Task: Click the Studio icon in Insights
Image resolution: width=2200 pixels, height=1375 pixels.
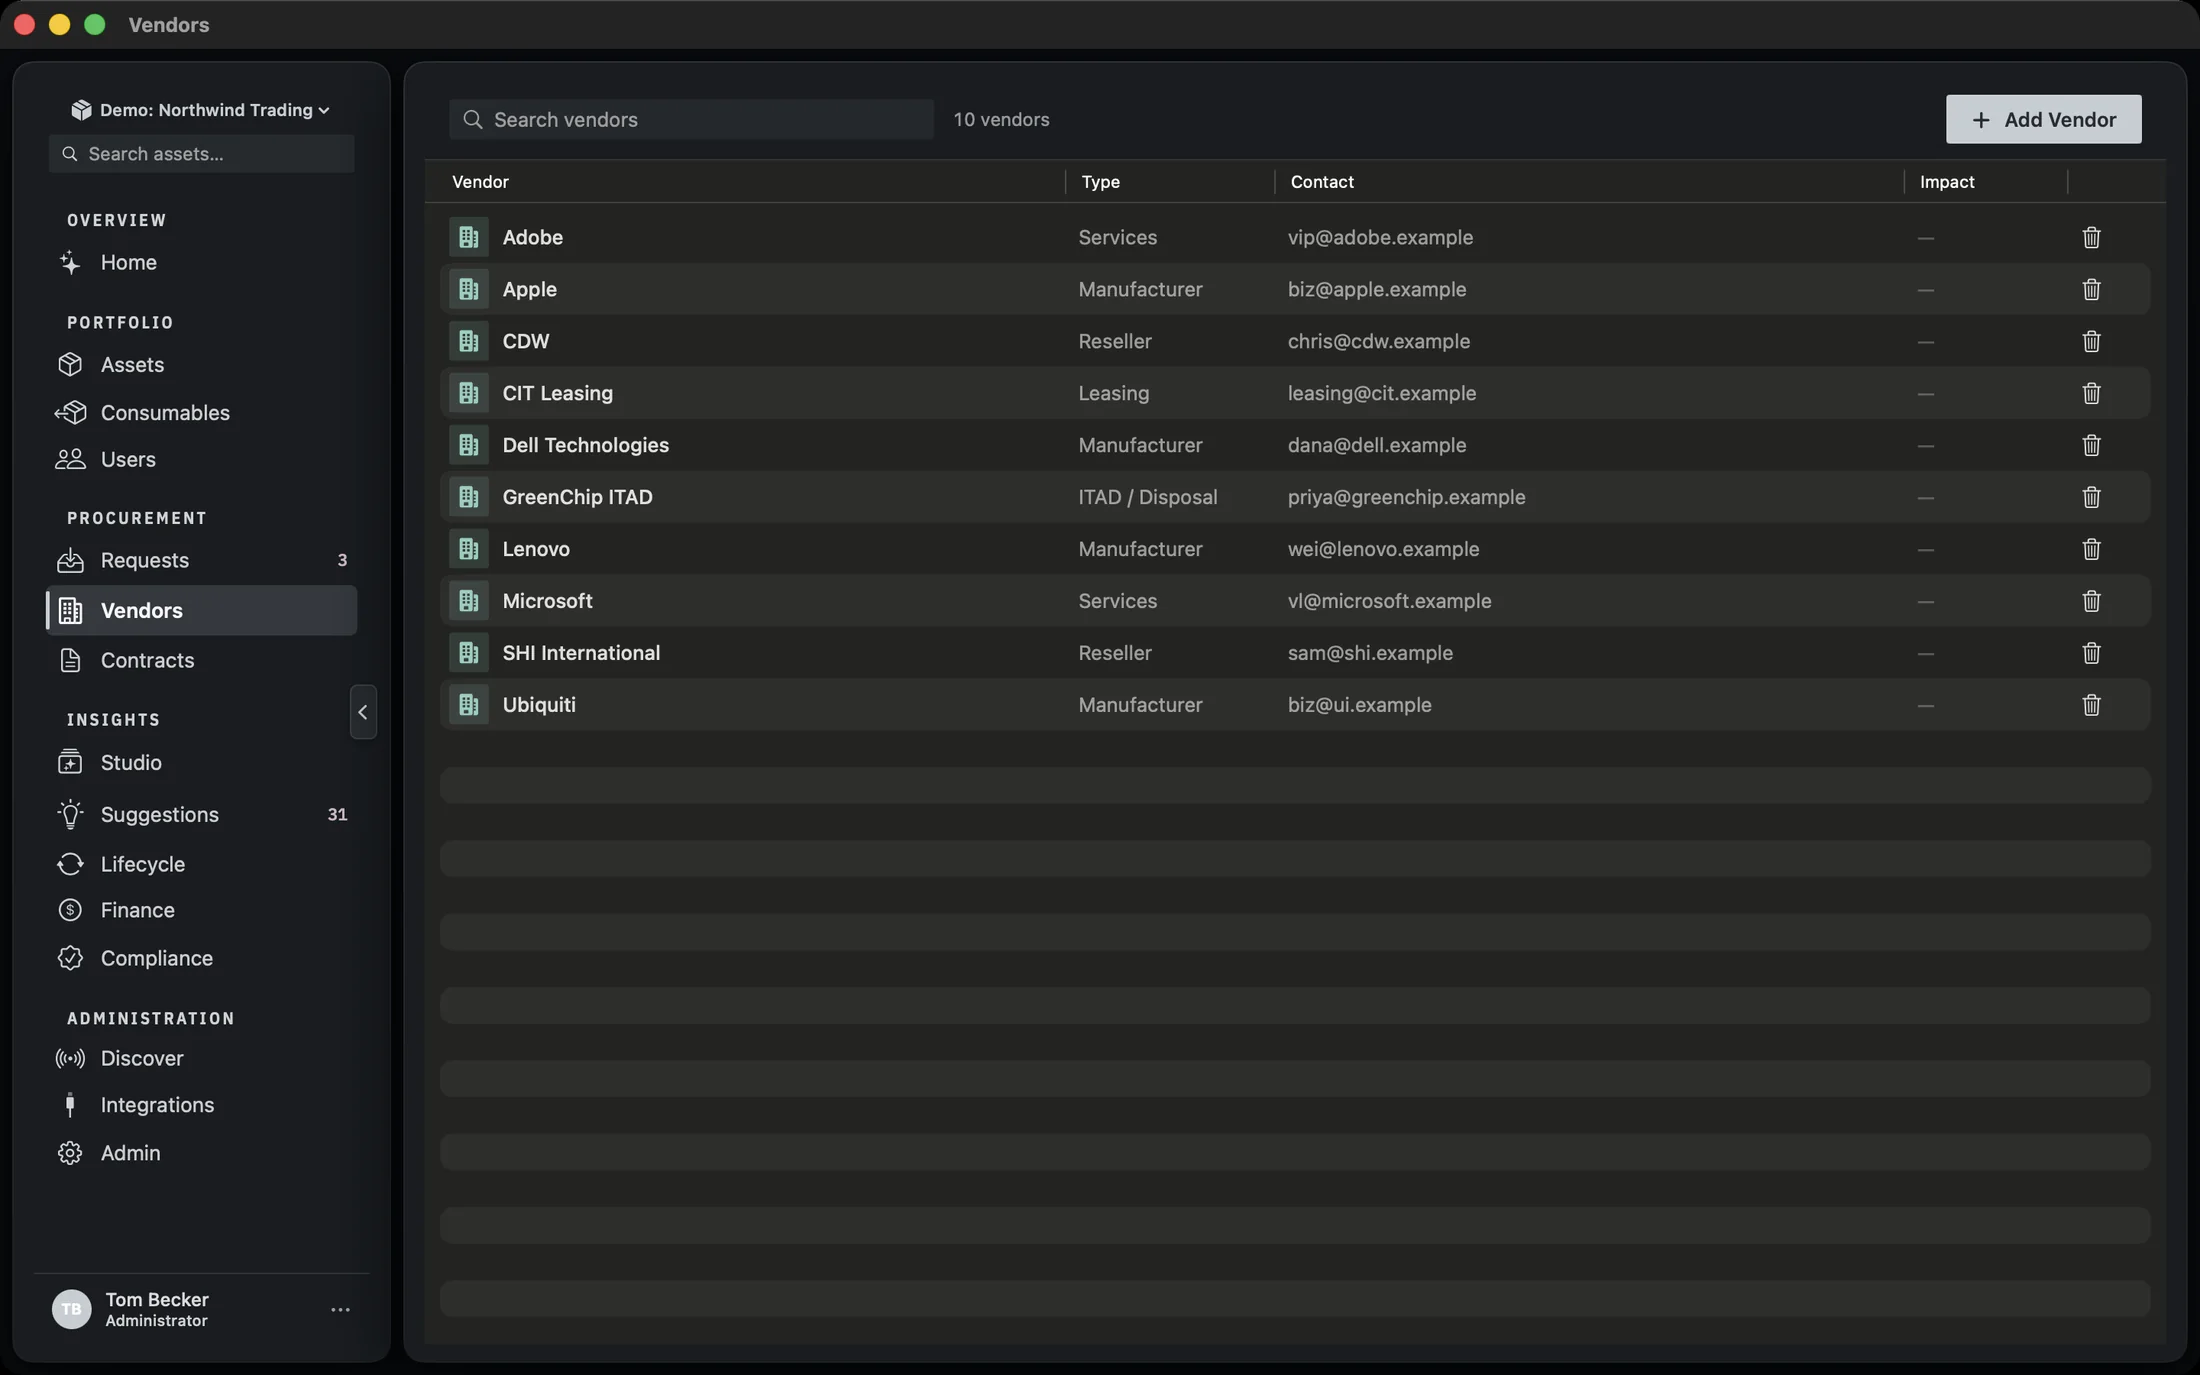Action: (x=70, y=763)
